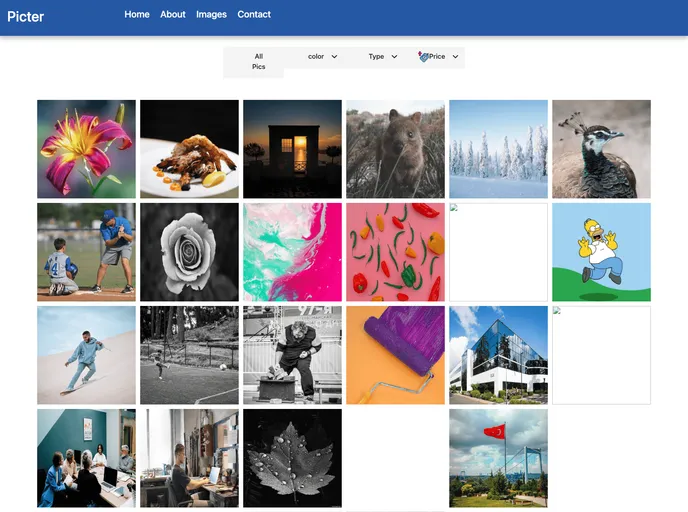Select the leaf with water droplets photo

click(292, 458)
